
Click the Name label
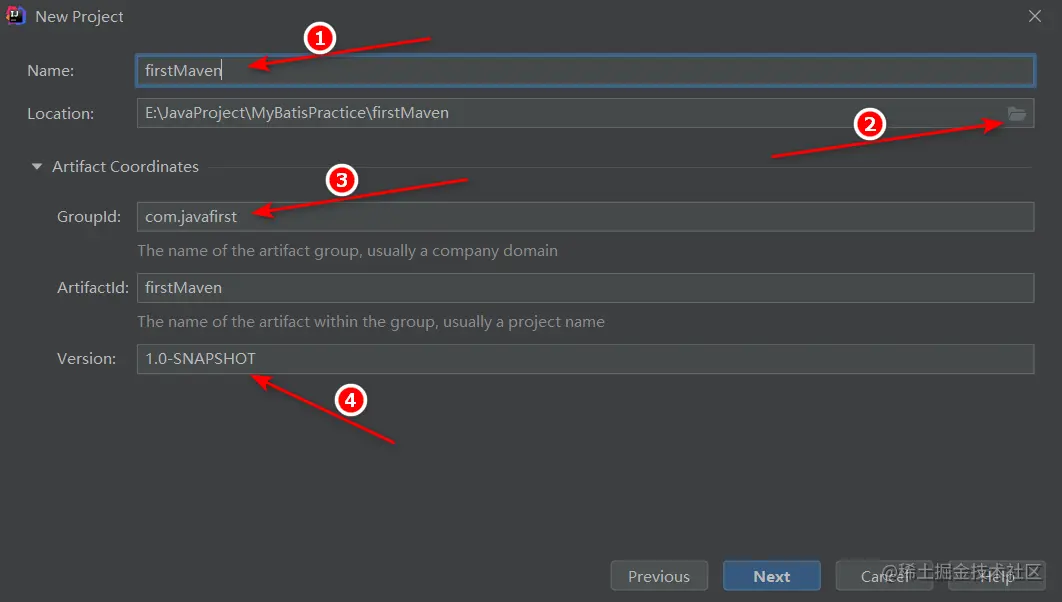tap(51, 70)
